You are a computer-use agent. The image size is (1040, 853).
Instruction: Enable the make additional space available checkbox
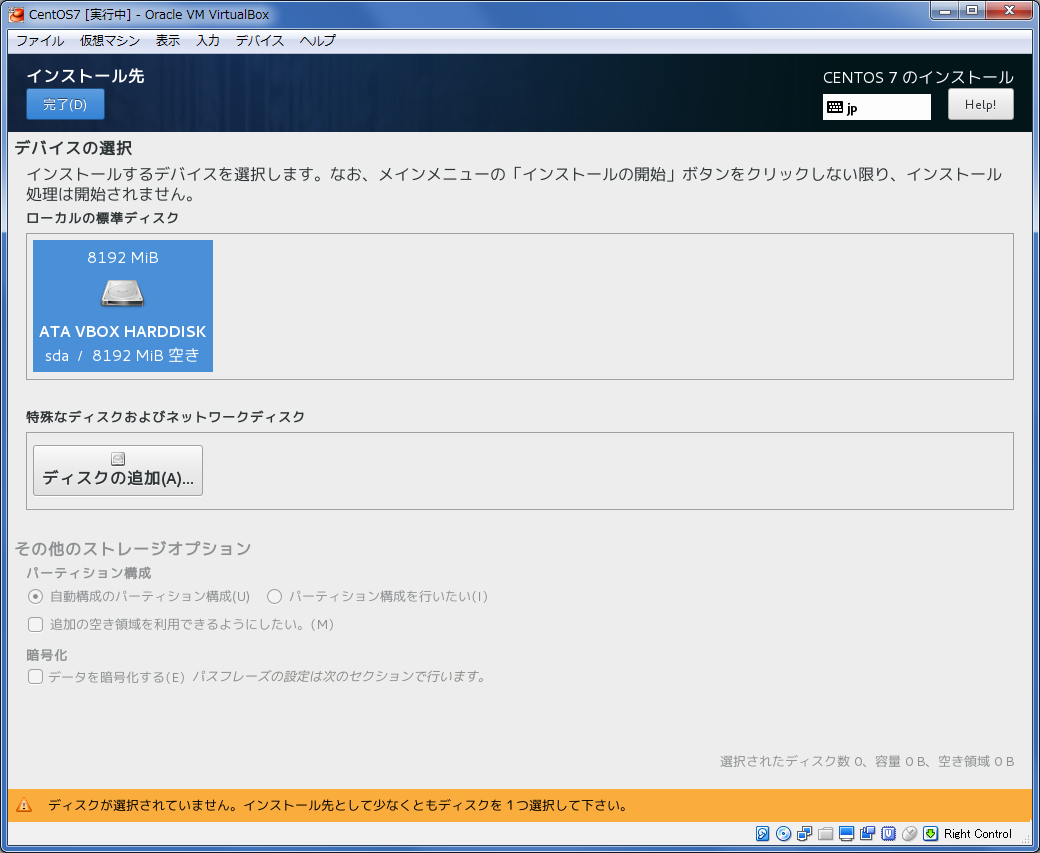point(36,625)
